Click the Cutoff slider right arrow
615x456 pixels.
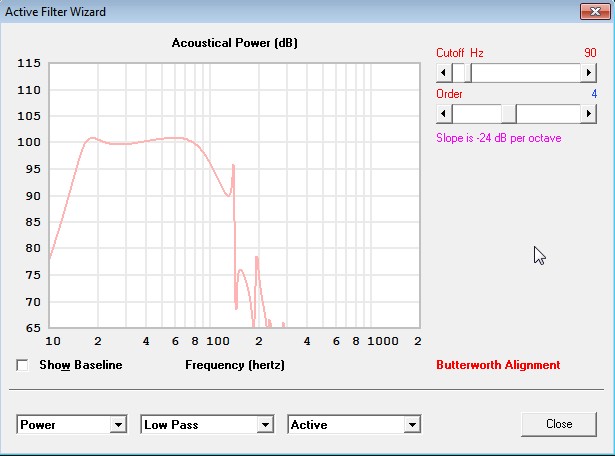point(588,73)
